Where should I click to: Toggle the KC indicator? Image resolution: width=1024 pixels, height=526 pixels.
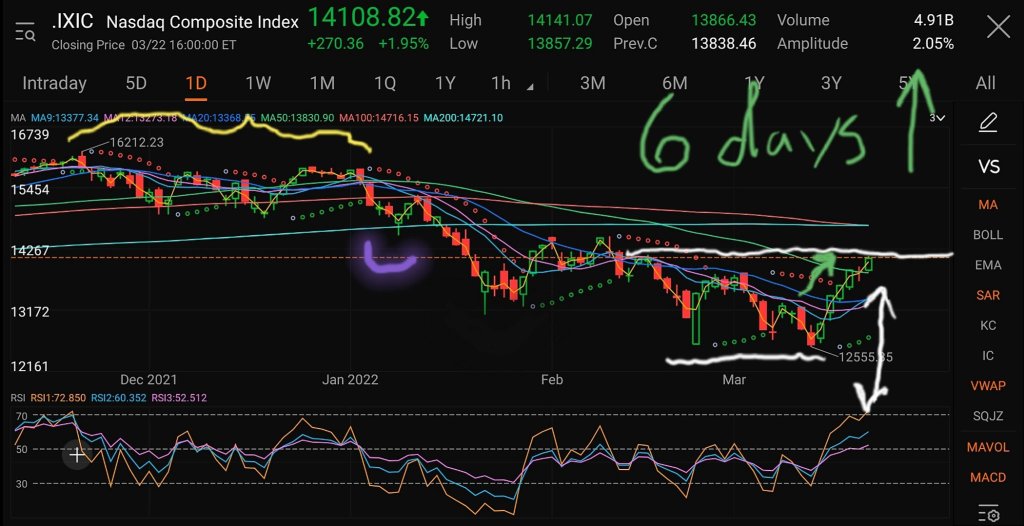tap(988, 325)
